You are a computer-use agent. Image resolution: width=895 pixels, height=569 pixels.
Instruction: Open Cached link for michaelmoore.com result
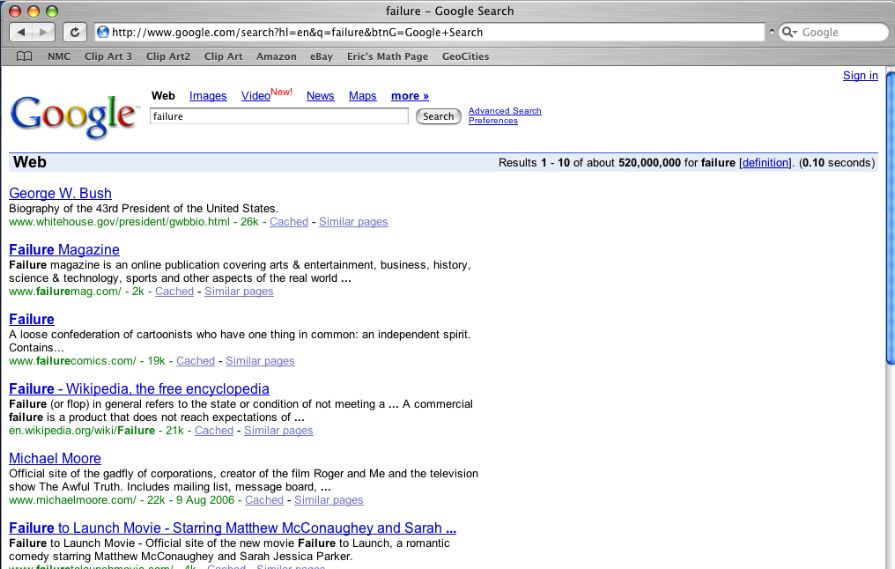(264, 500)
